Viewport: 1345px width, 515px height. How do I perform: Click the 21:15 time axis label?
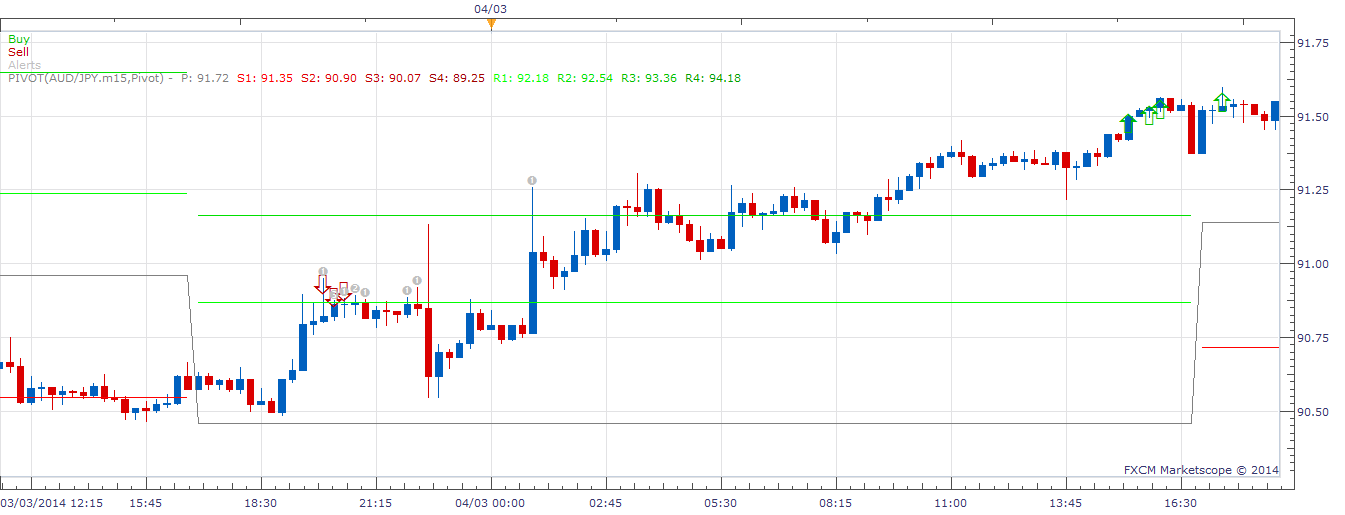(x=375, y=503)
